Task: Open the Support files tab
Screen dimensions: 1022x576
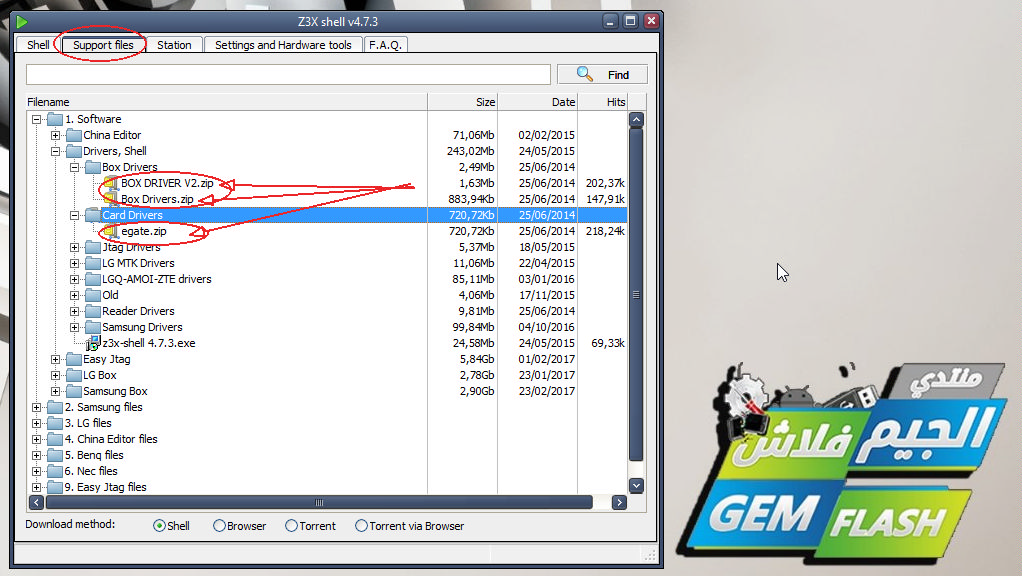Action: [x=103, y=45]
